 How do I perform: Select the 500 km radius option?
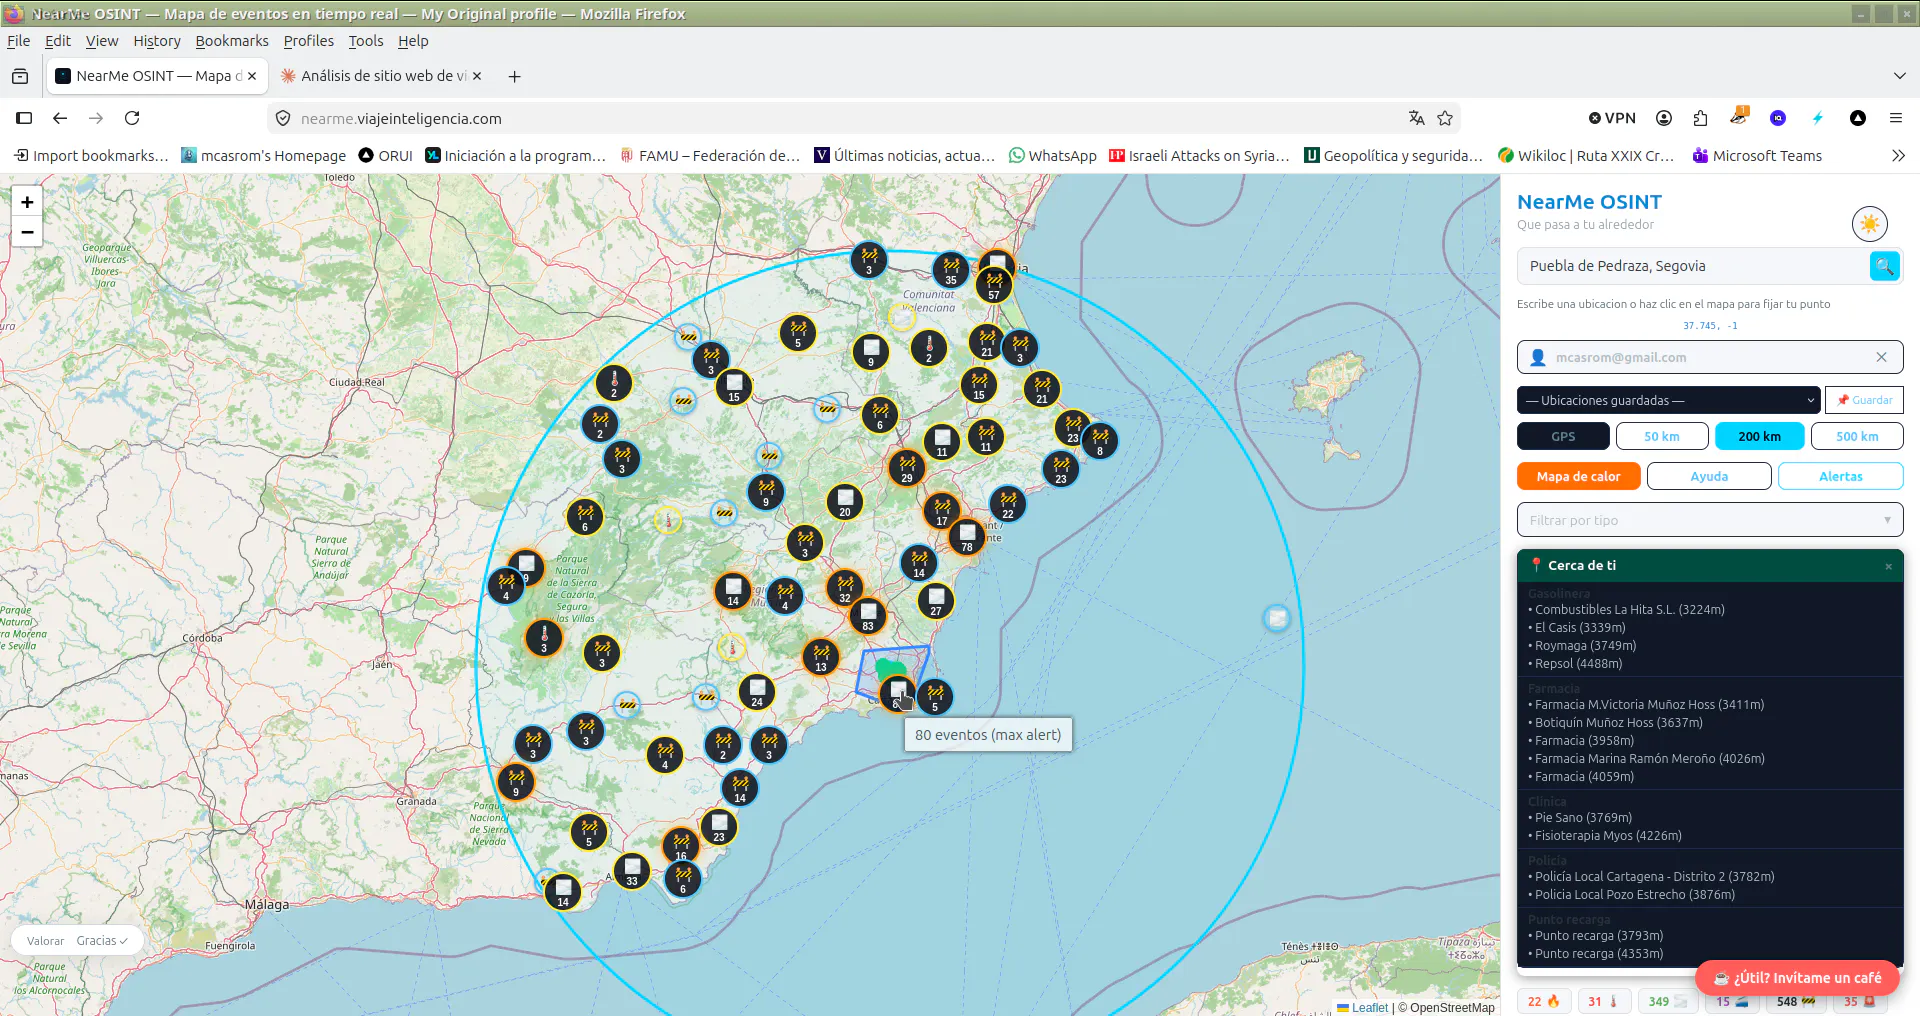(x=1857, y=436)
